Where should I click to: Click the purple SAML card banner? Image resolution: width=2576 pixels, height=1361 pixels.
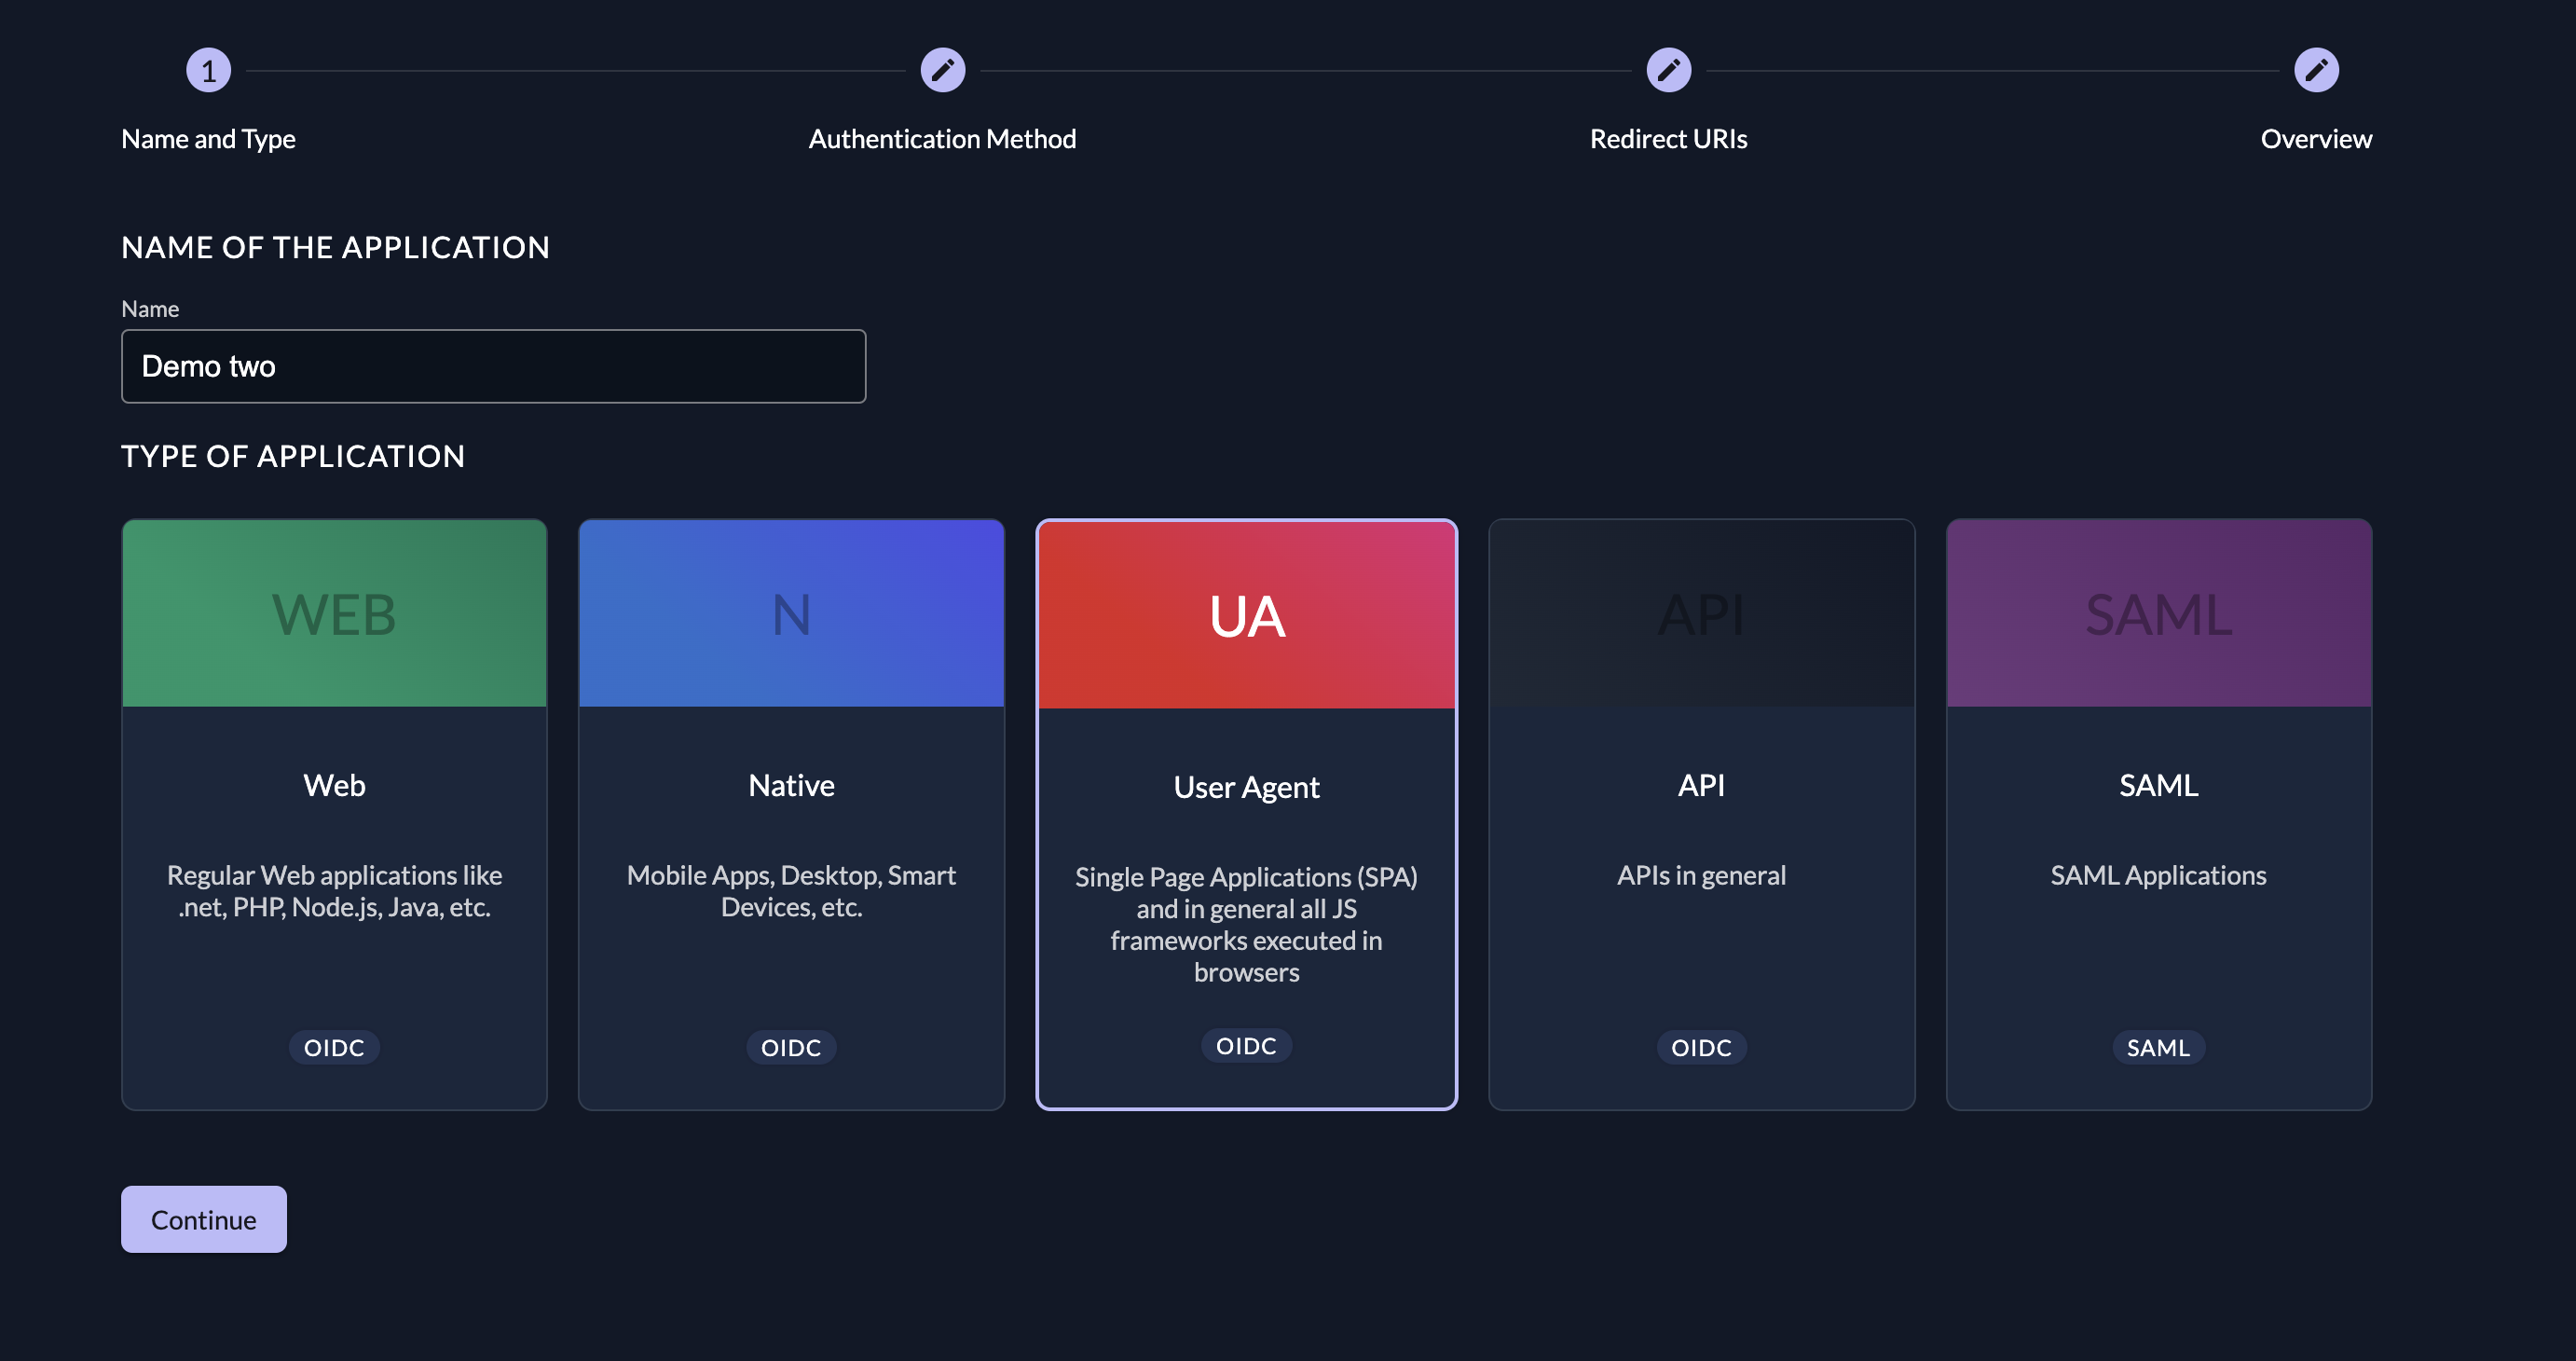pos(2158,613)
